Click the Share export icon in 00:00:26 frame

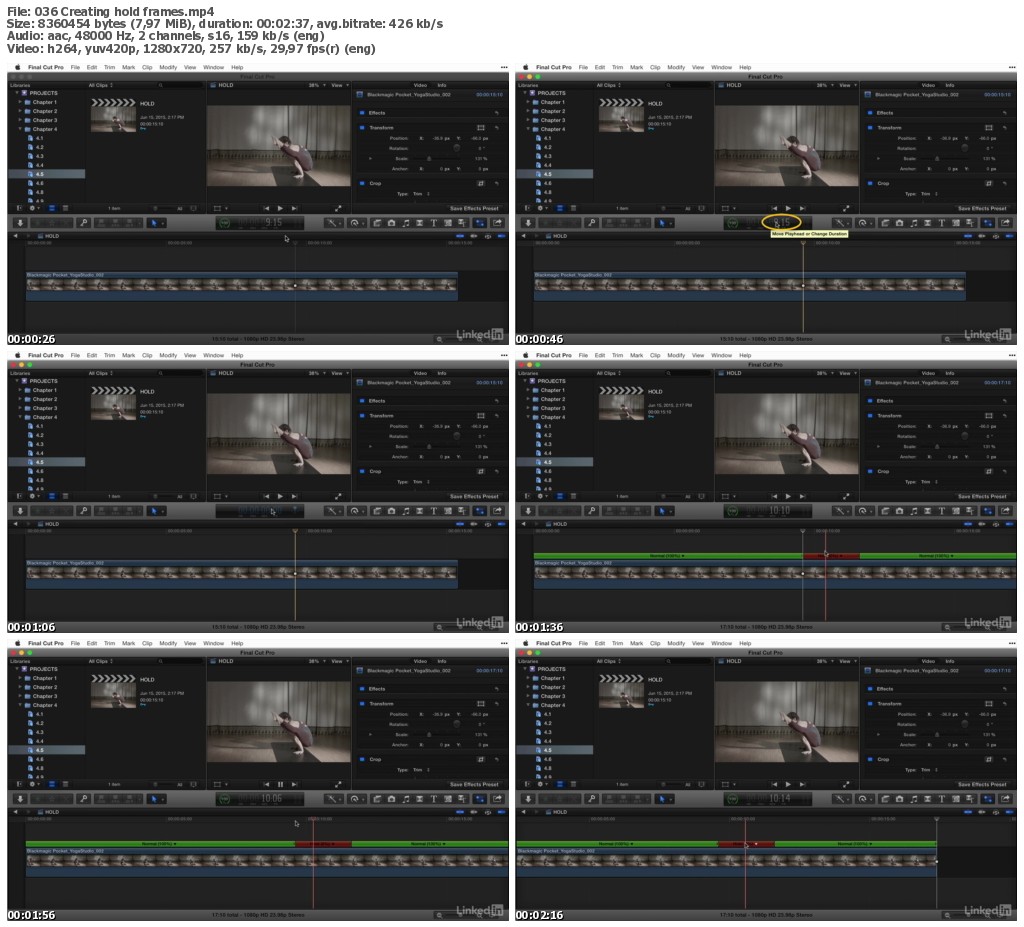coord(498,223)
